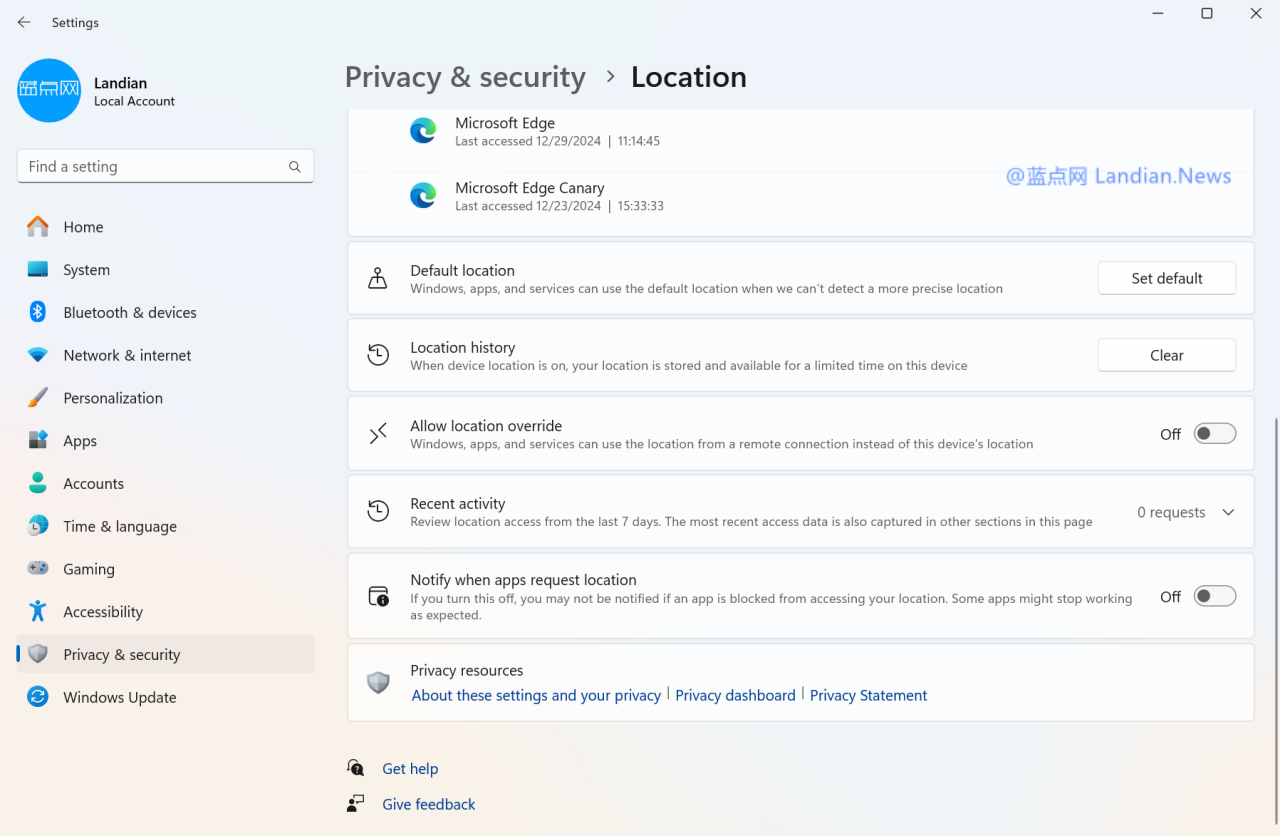Expand Recent activity chevron
This screenshot has height=836, width=1280.
1228,512
